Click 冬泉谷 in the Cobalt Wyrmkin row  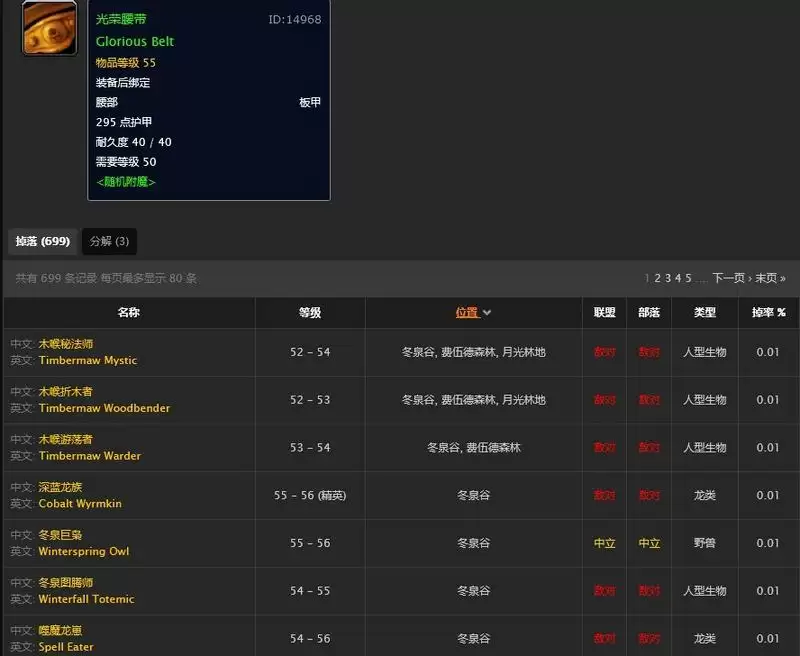point(471,495)
